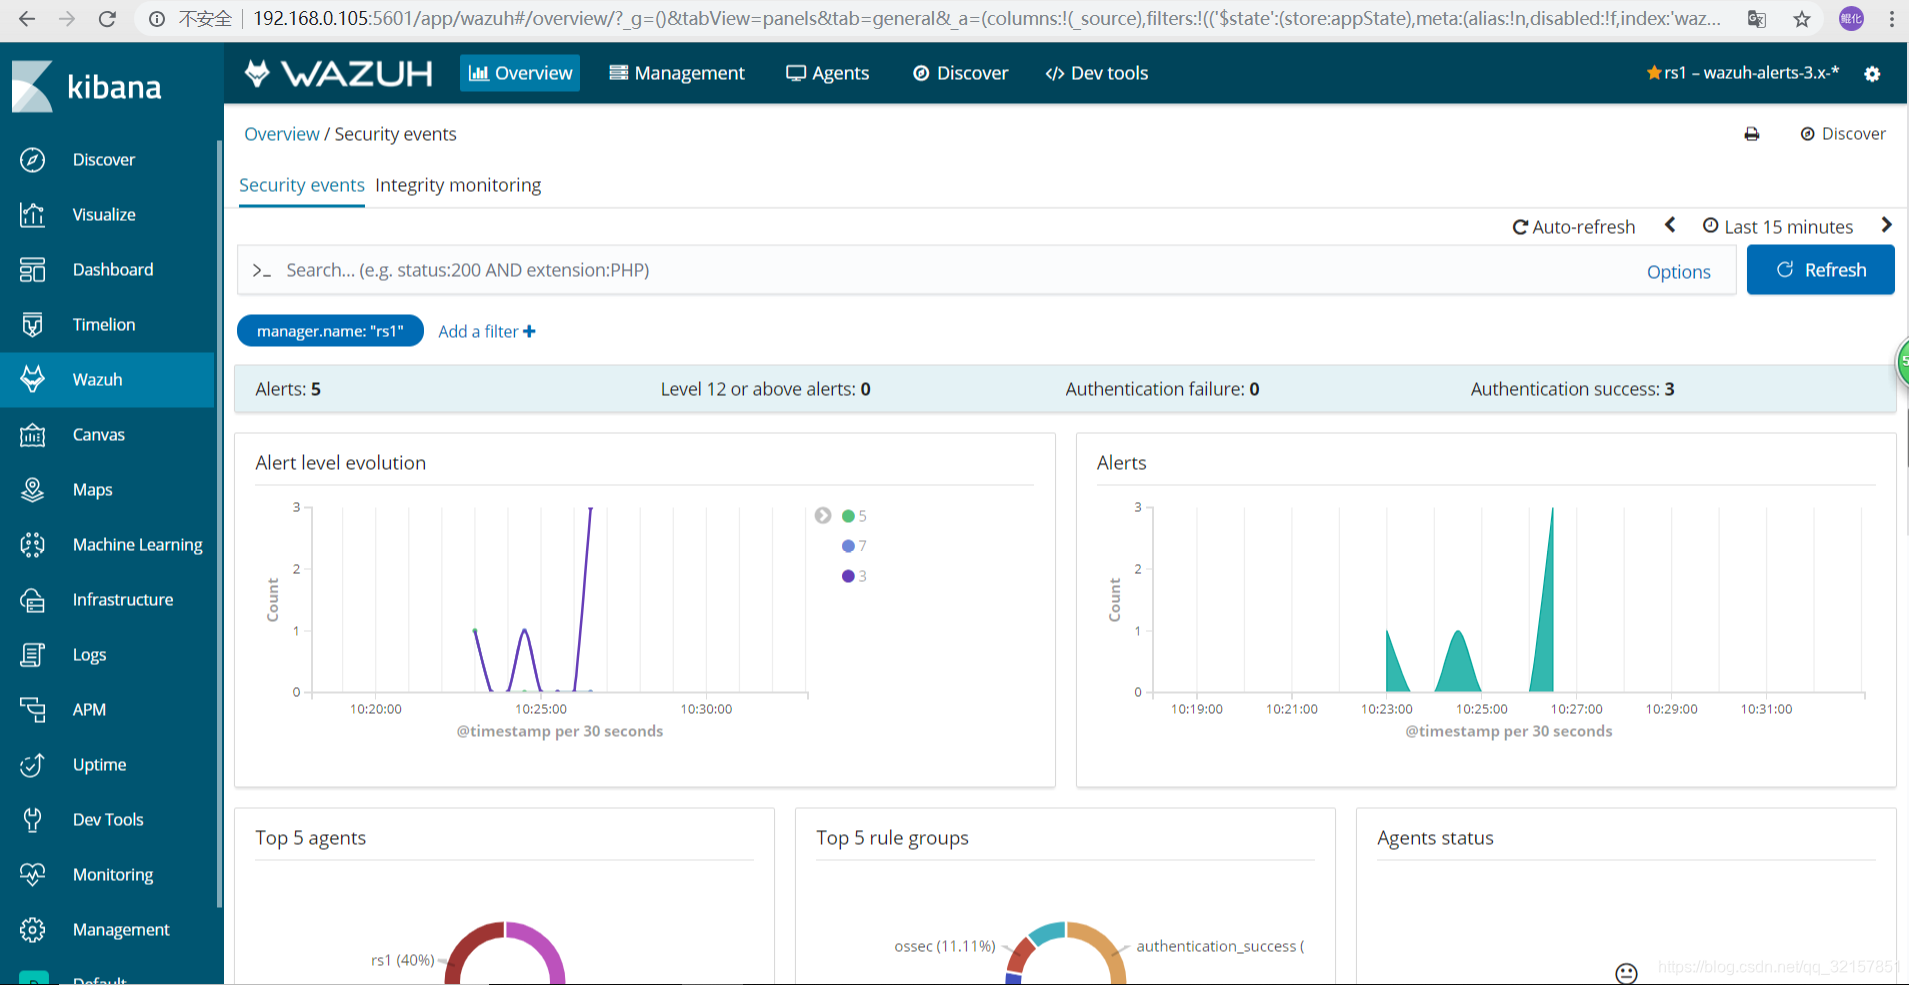Screen dimensions: 1909x985
Task: Open the Logs sidebar icon
Action: pos(33,655)
